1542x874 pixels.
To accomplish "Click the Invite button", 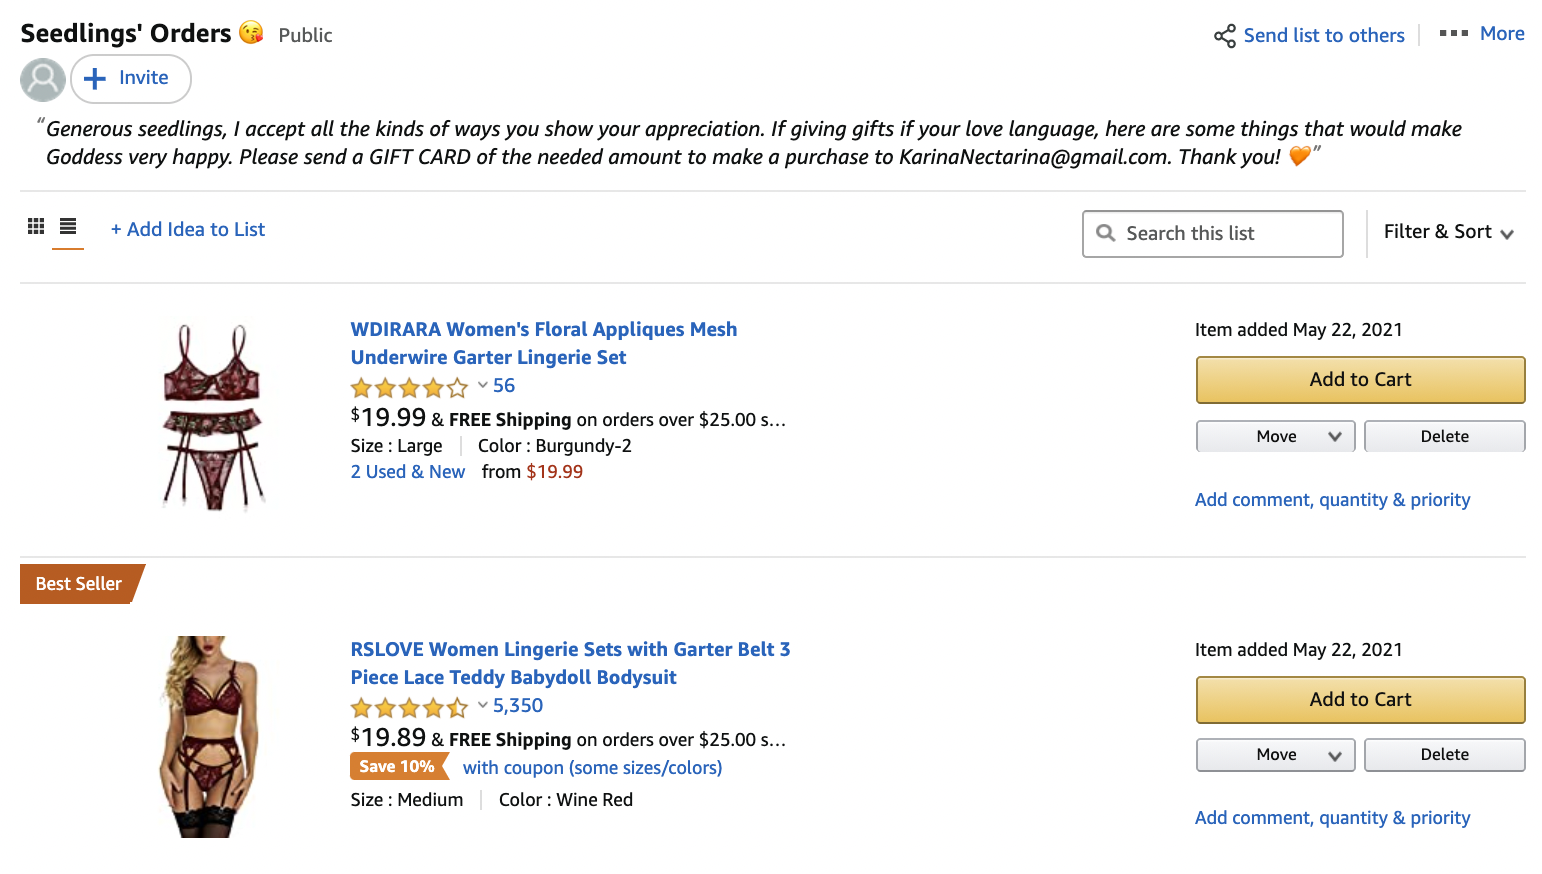I will click(131, 79).
